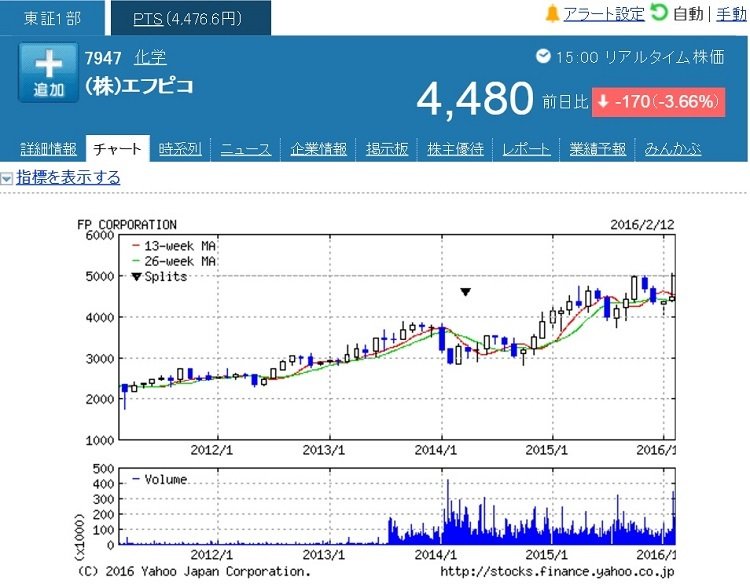This screenshot has width=750, height=588.
Task: Switch update mode to 手動
Action: click(x=731, y=14)
